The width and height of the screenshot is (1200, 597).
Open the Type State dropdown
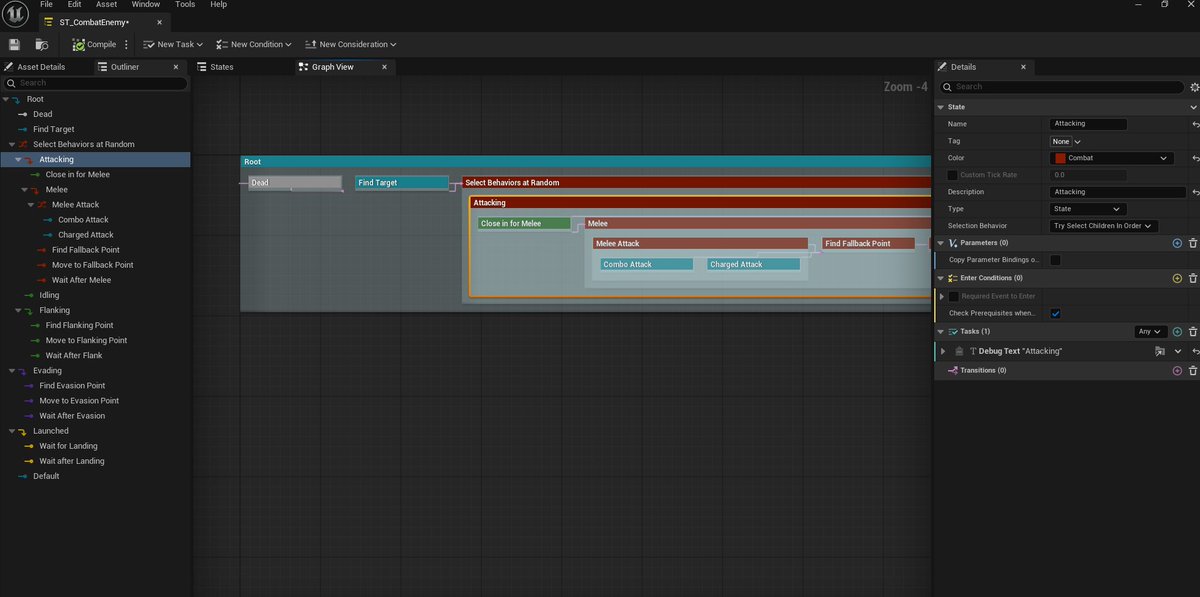click(x=1088, y=209)
